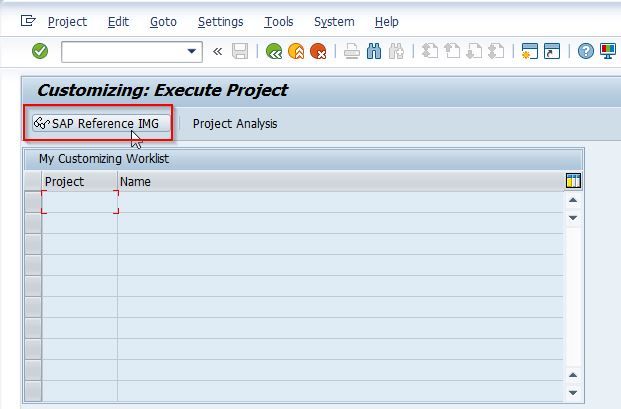Click the Generate Shortcut icon
The height and width of the screenshot is (409, 621).
pos(552,51)
